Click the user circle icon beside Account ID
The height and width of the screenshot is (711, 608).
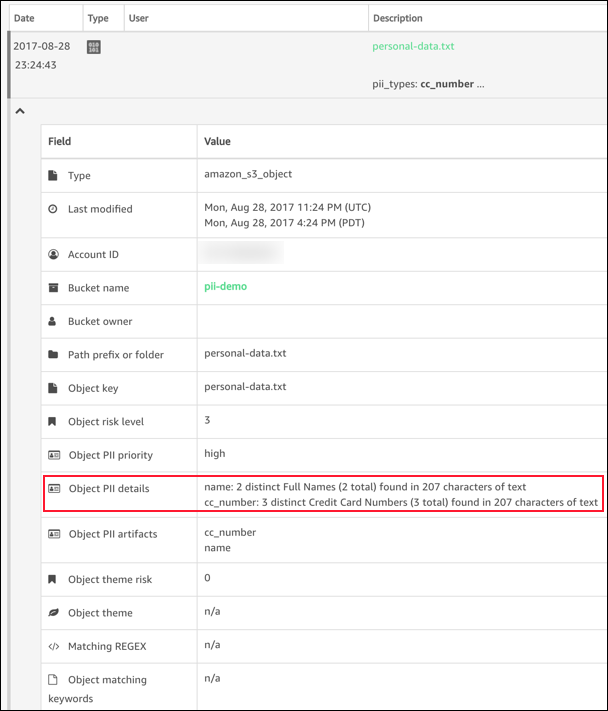54,254
